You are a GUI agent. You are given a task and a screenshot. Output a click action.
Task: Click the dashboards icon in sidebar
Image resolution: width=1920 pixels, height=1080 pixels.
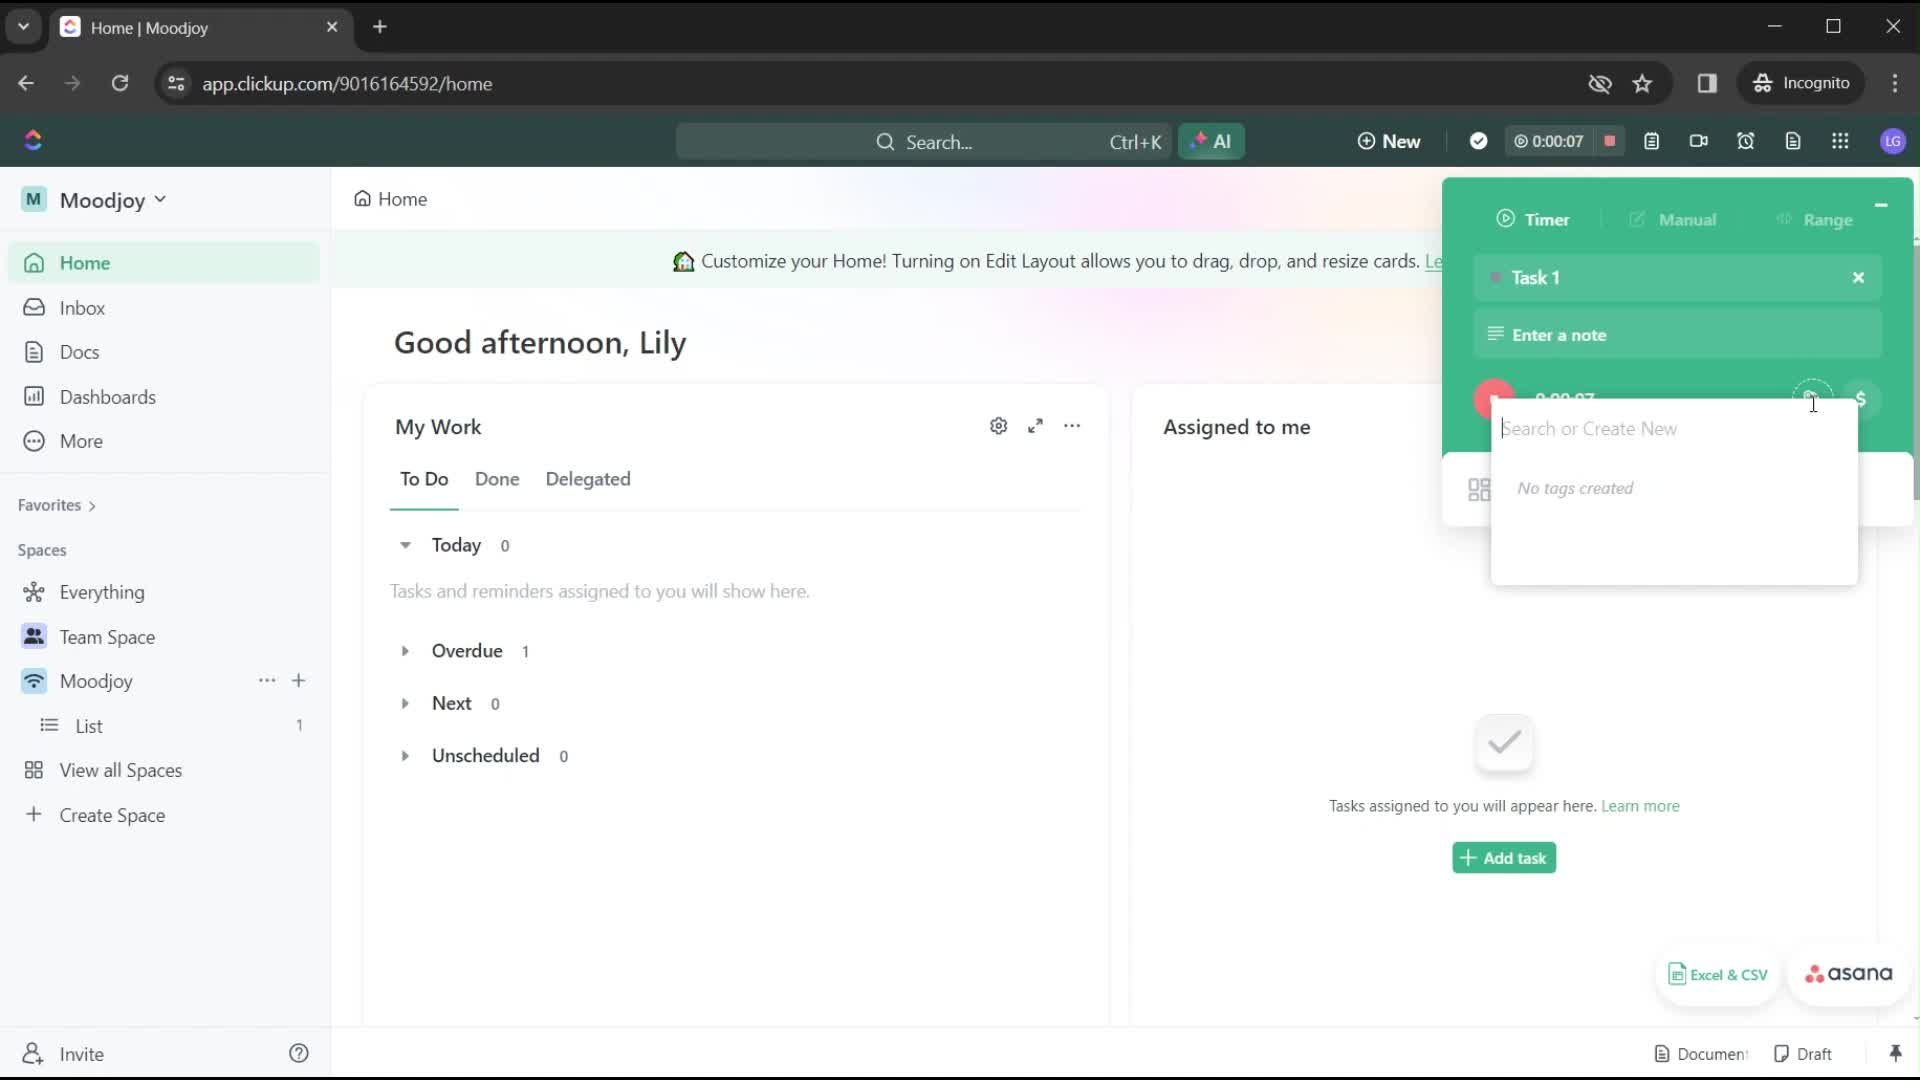pos(34,396)
